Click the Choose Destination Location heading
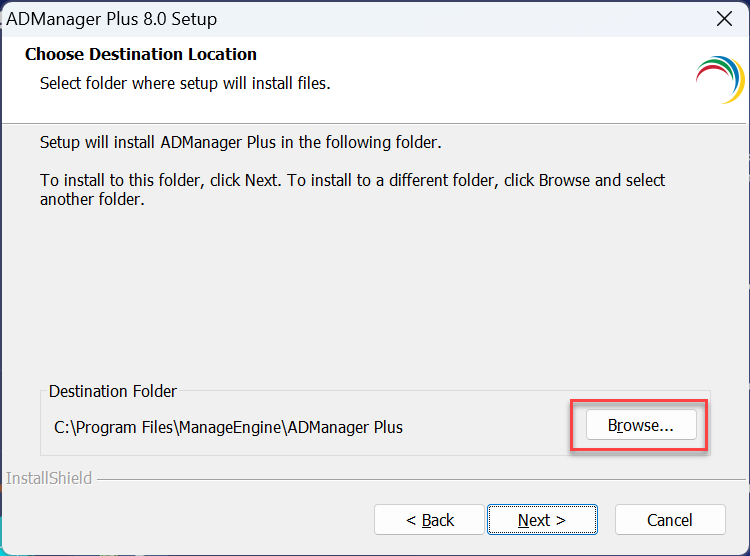Image resolution: width=750 pixels, height=556 pixels. tap(141, 54)
